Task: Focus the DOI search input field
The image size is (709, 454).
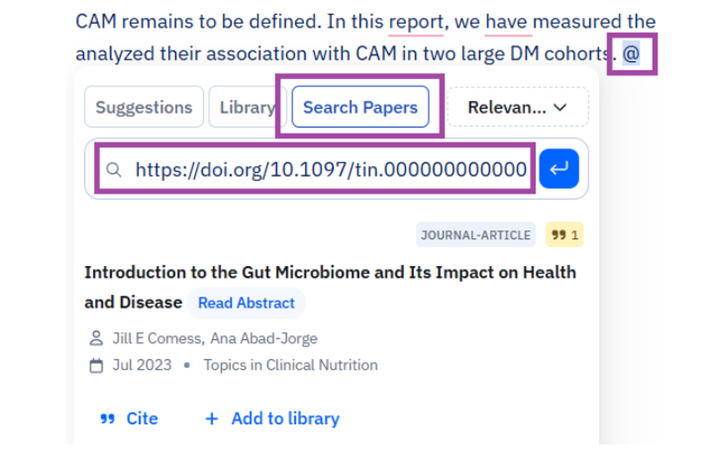Action: coord(330,170)
